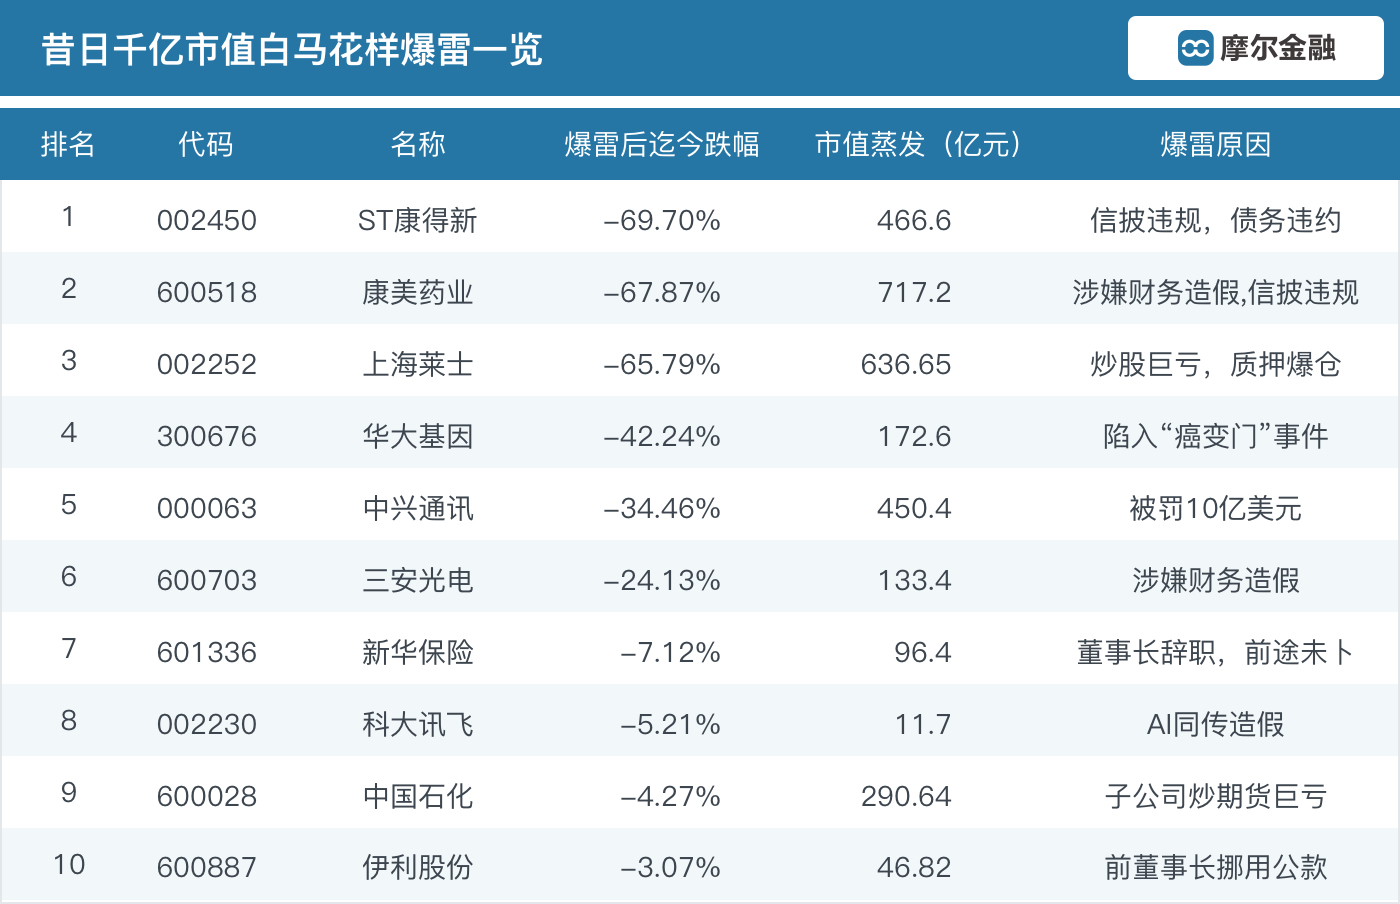Click 新华保险's reason 董事长辞职，前途未卜
The image size is (1400, 904).
(x=1215, y=652)
